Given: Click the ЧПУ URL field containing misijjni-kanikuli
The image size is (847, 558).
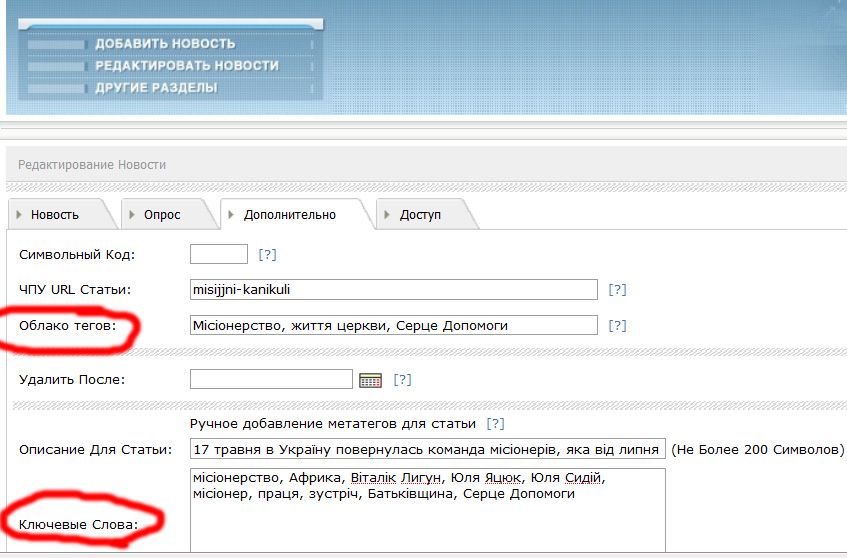Looking at the screenshot, I should (x=393, y=290).
